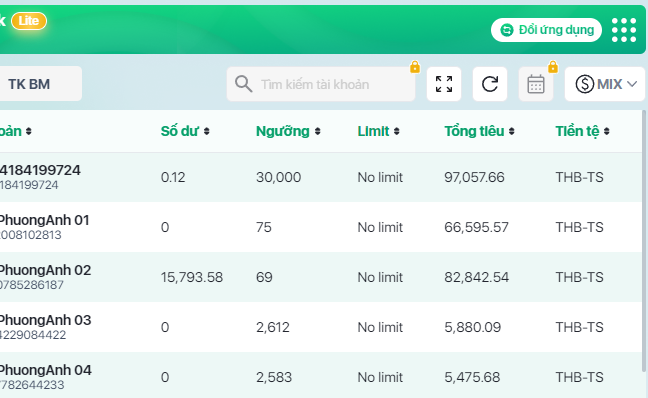Click threshold value 75
This screenshot has width=648, height=398.
point(264,227)
